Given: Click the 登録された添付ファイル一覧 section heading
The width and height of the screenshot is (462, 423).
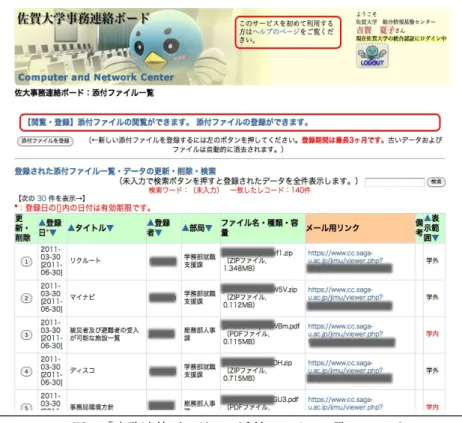Looking at the screenshot, I should [115, 171].
